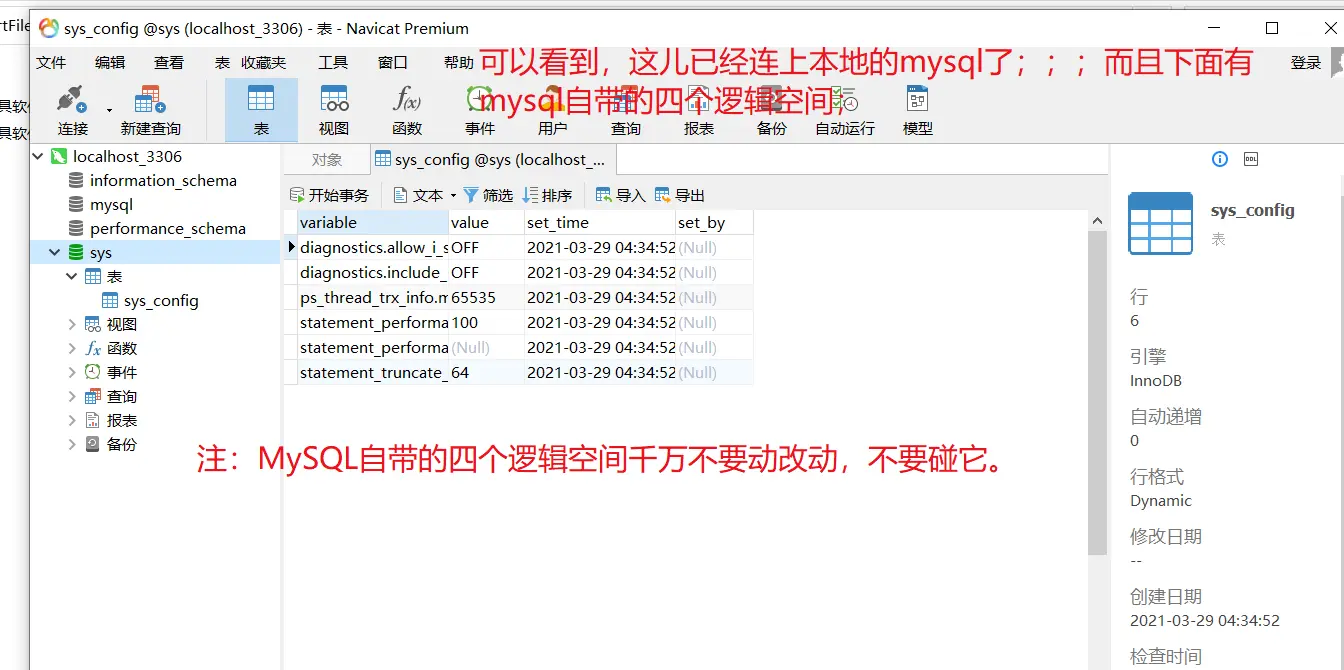The width and height of the screenshot is (1344, 670).
Task: Open the Tools (工具) menu
Action: [333, 63]
